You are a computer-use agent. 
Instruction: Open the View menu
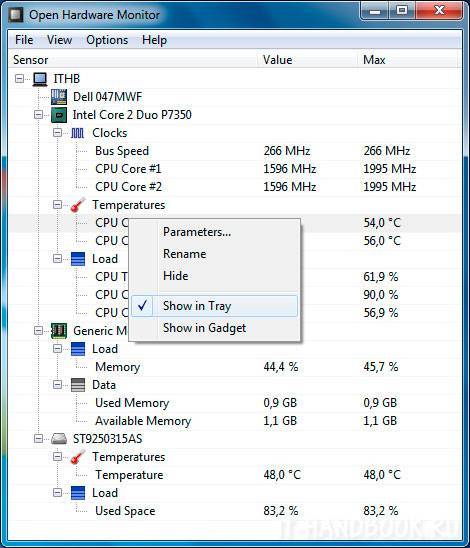coord(59,40)
